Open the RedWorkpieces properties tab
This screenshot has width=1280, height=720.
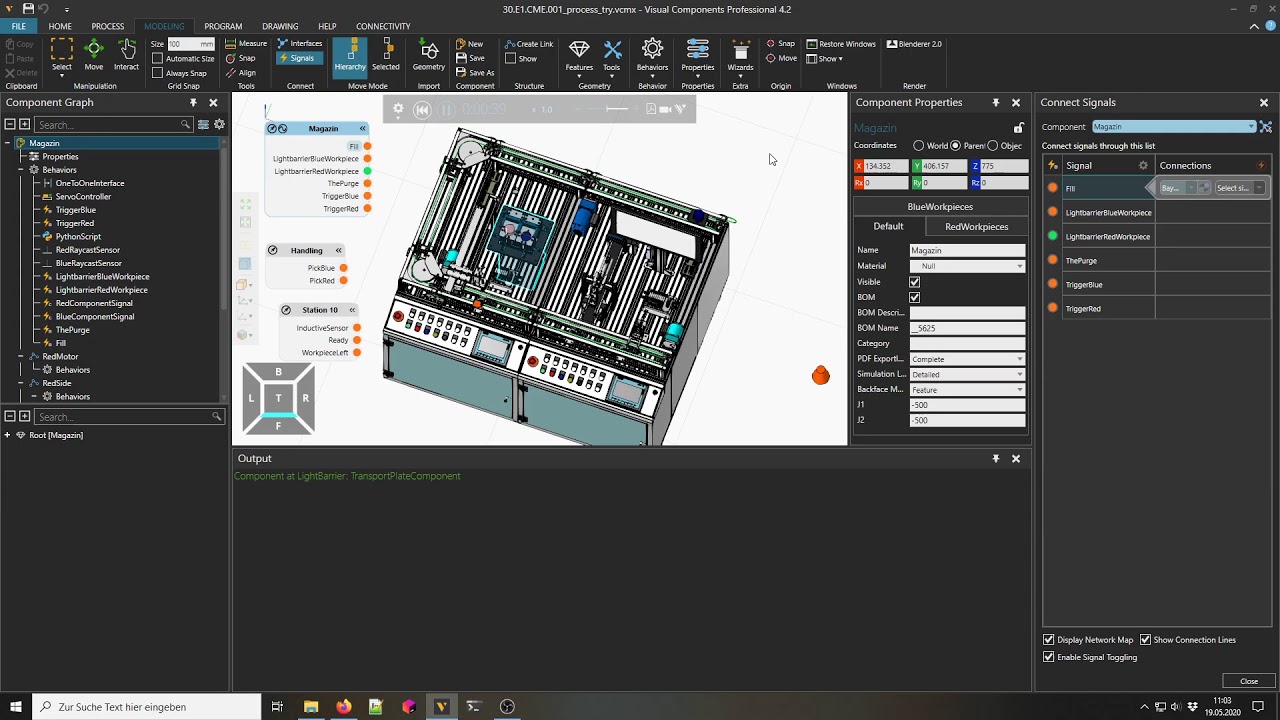click(x=976, y=227)
